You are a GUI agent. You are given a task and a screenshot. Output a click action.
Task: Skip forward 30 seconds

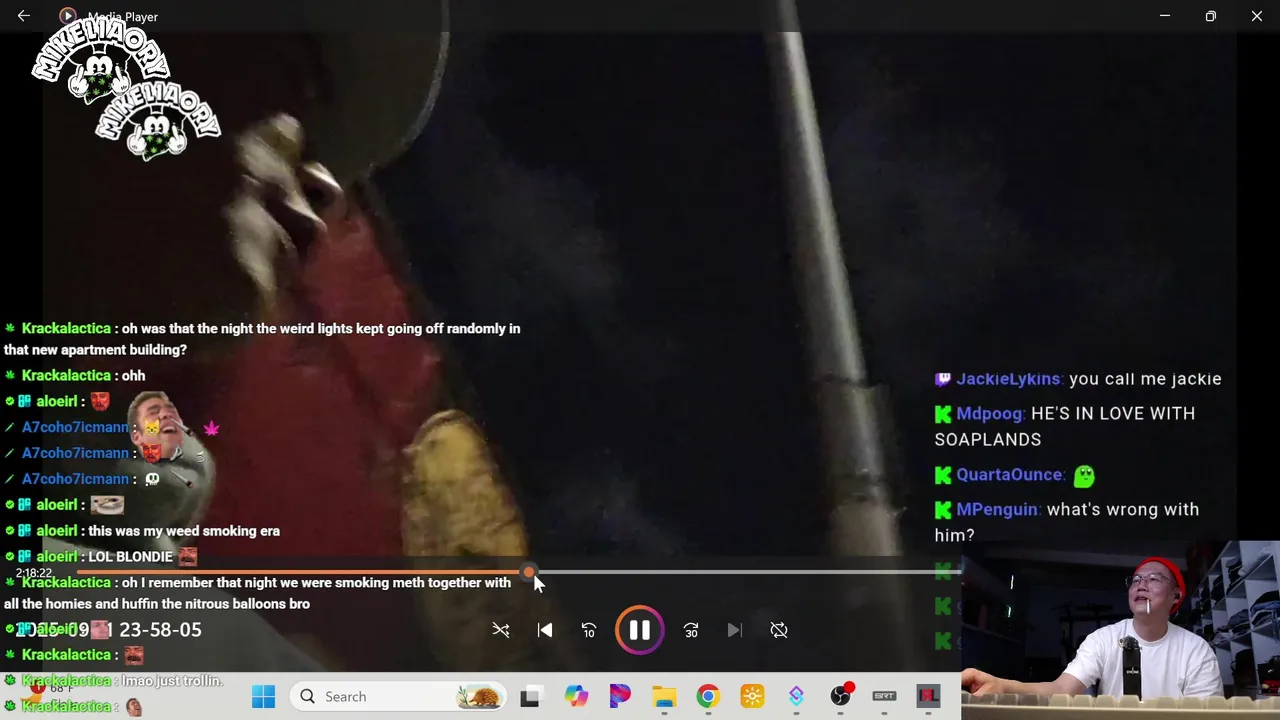point(691,630)
